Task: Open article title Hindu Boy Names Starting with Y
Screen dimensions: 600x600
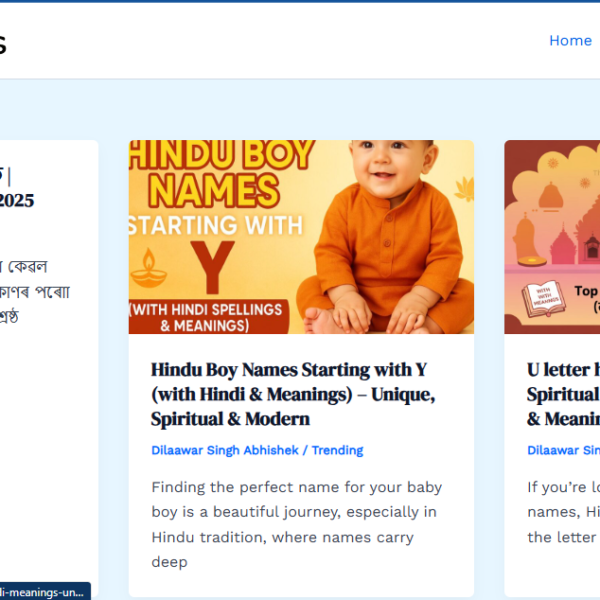Action: pyautogui.click(x=293, y=394)
